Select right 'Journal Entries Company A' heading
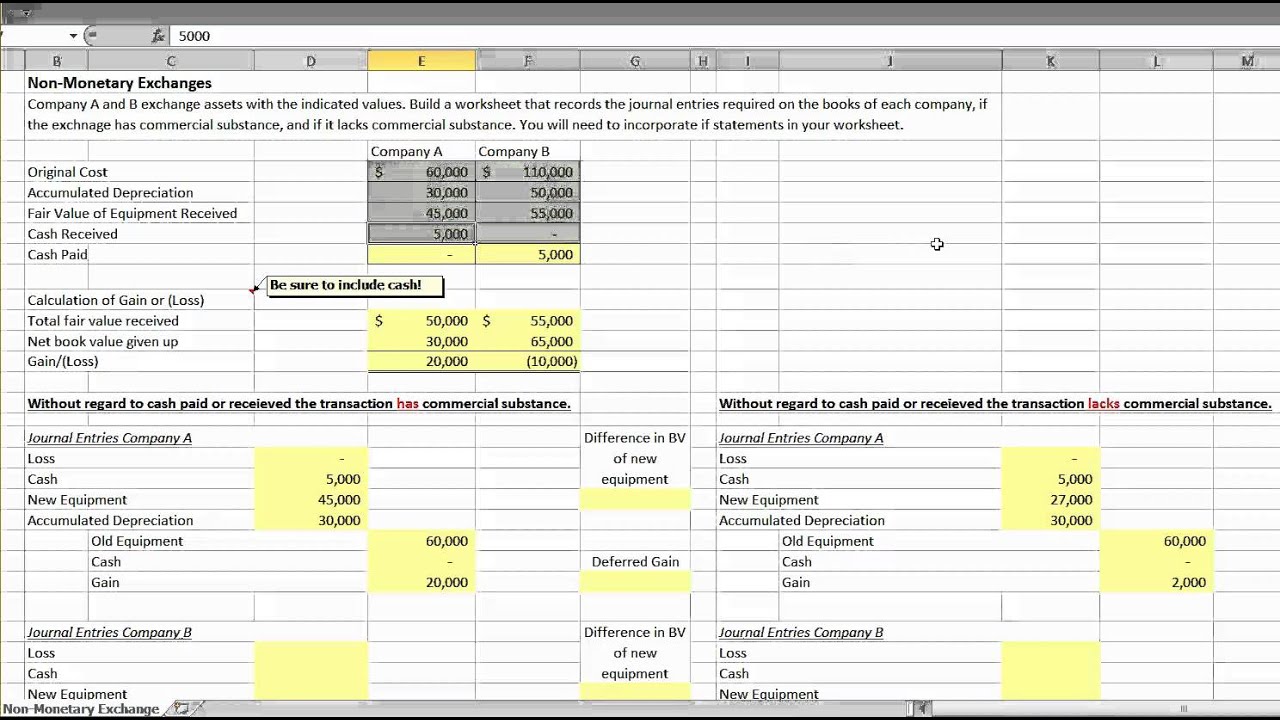The width and height of the screenshot is (1280, 720). click(801, 438)
